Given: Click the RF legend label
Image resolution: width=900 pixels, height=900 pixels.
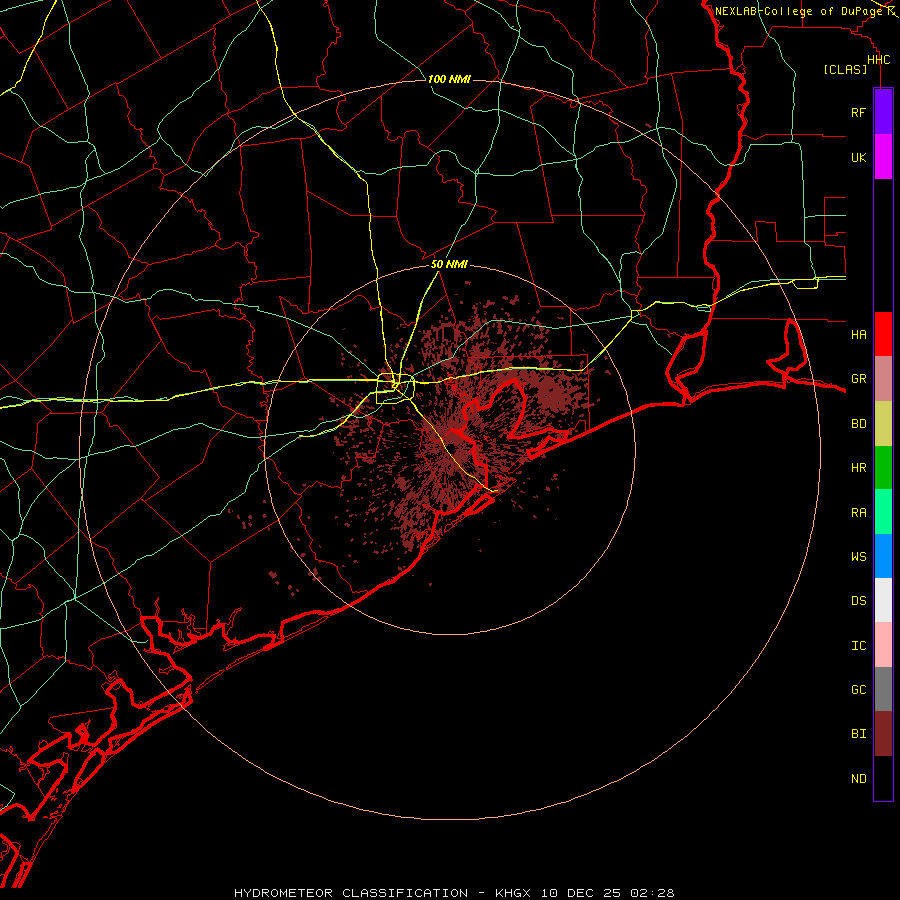Looking at the screenshot, I should click(858, 112).
